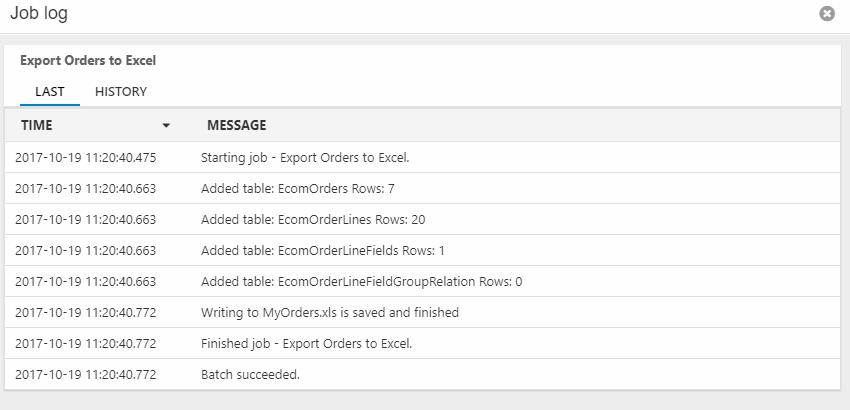This screenshot has width=850, height=410.
Task: Select the 'Starting job' log row
Action: (305, 157)
